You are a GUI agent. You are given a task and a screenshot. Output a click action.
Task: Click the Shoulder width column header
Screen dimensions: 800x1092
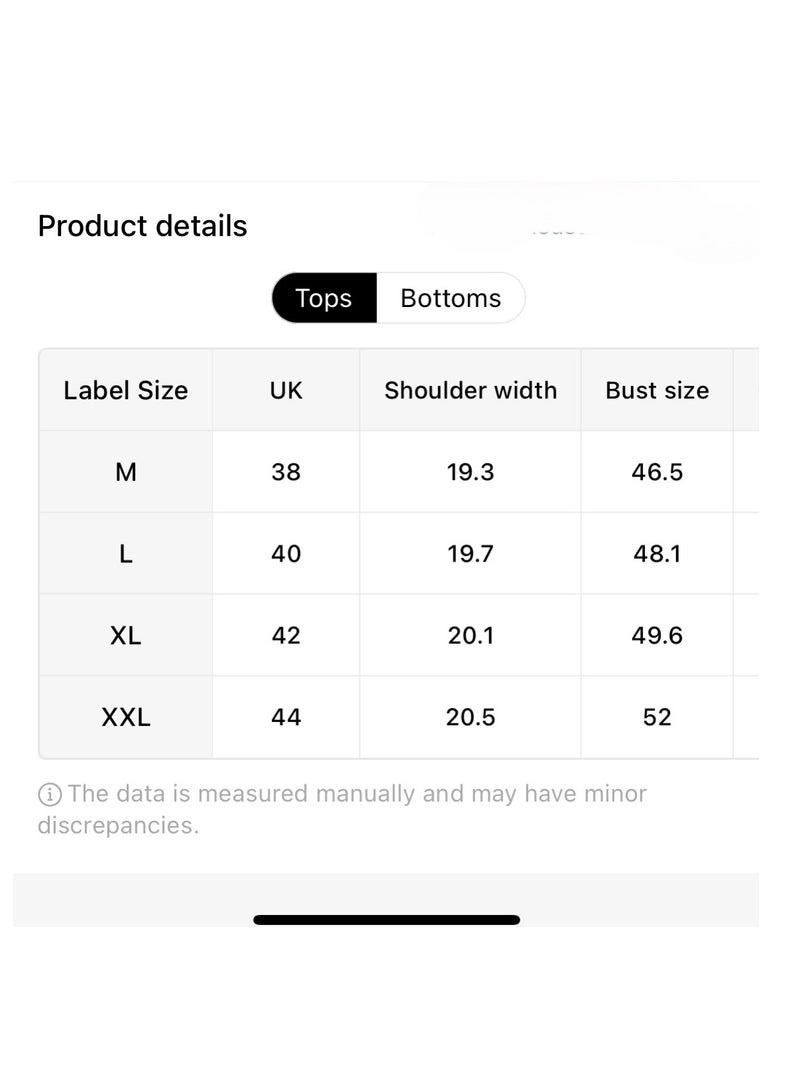tap(471, 390)
